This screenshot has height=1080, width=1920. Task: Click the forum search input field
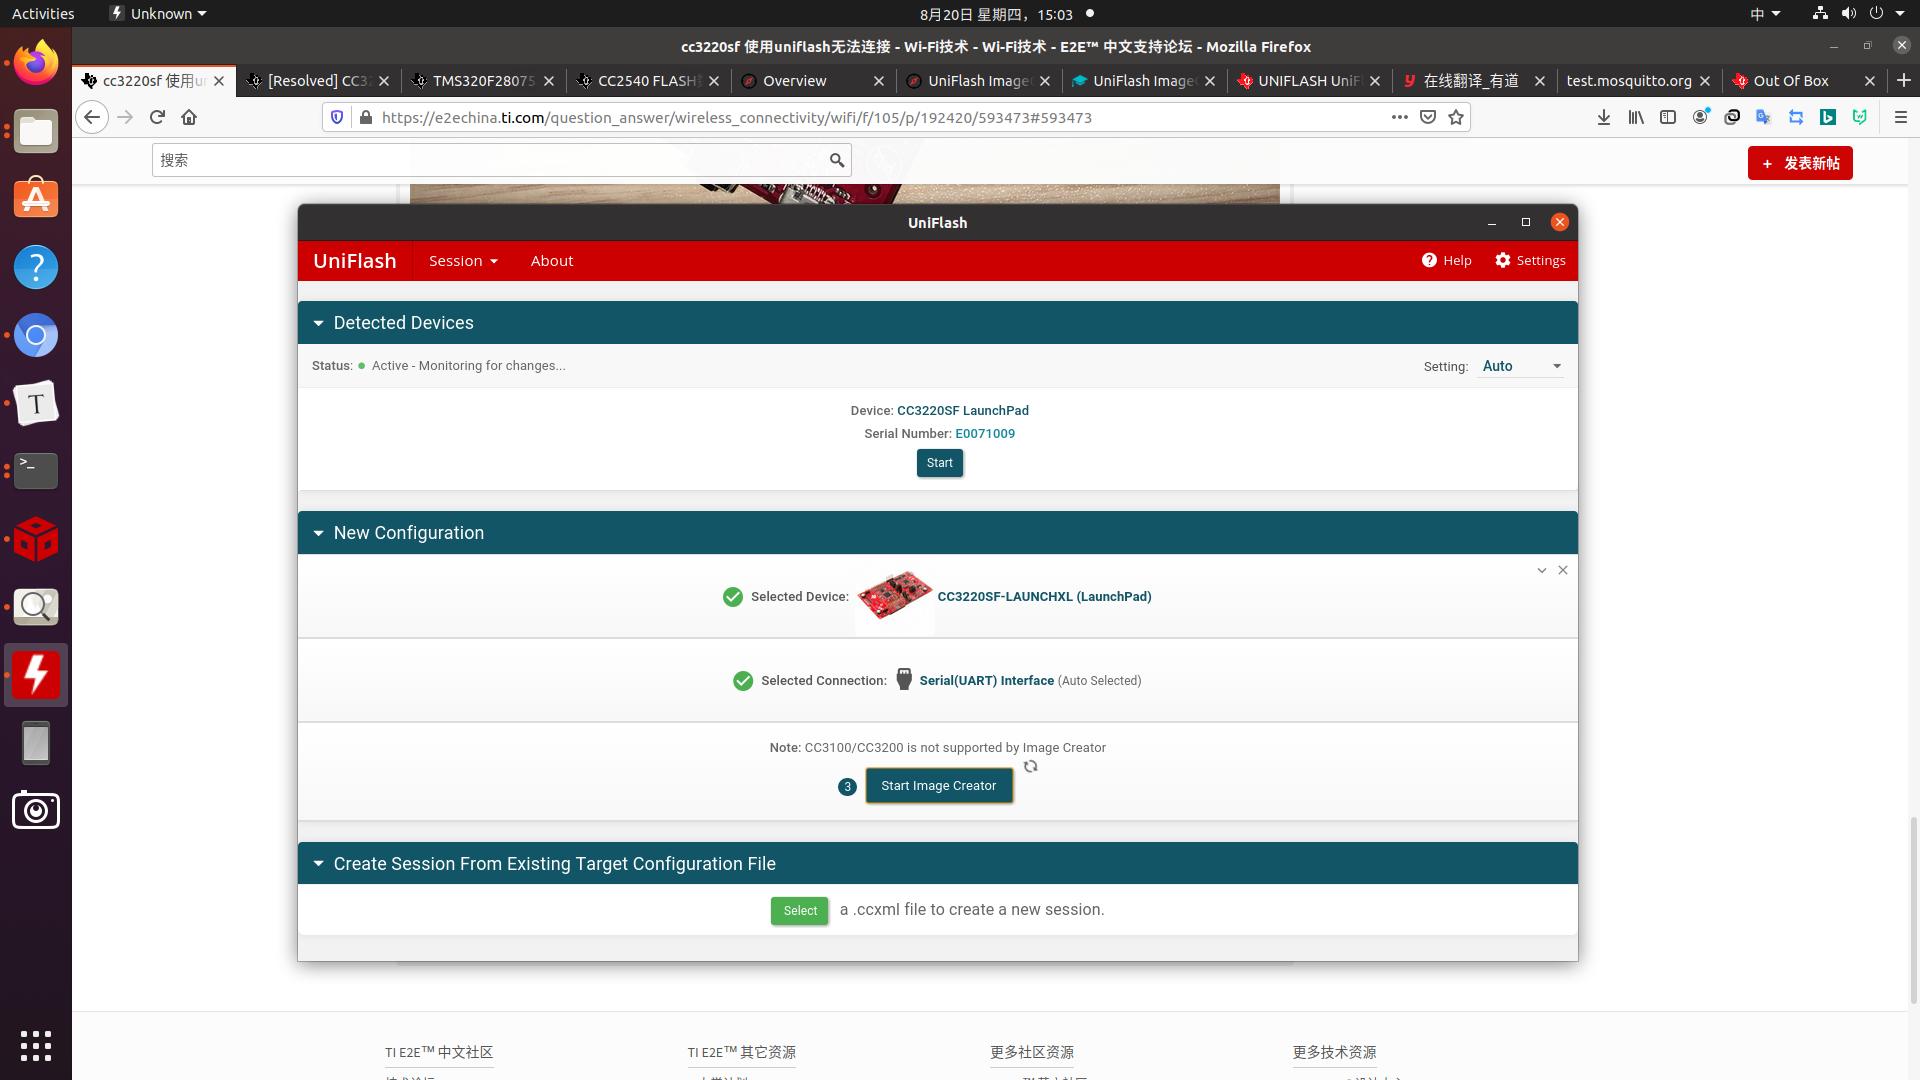(490, 160)
